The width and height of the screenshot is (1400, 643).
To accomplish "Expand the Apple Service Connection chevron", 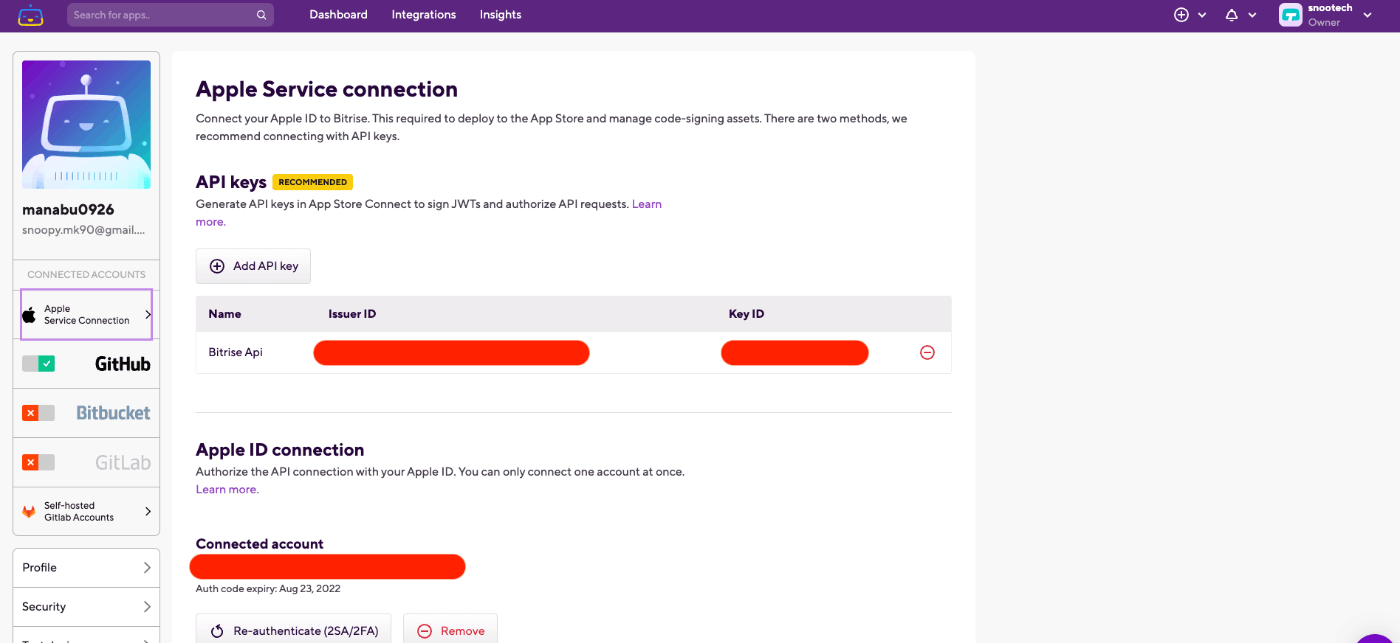I will point(147,315).
